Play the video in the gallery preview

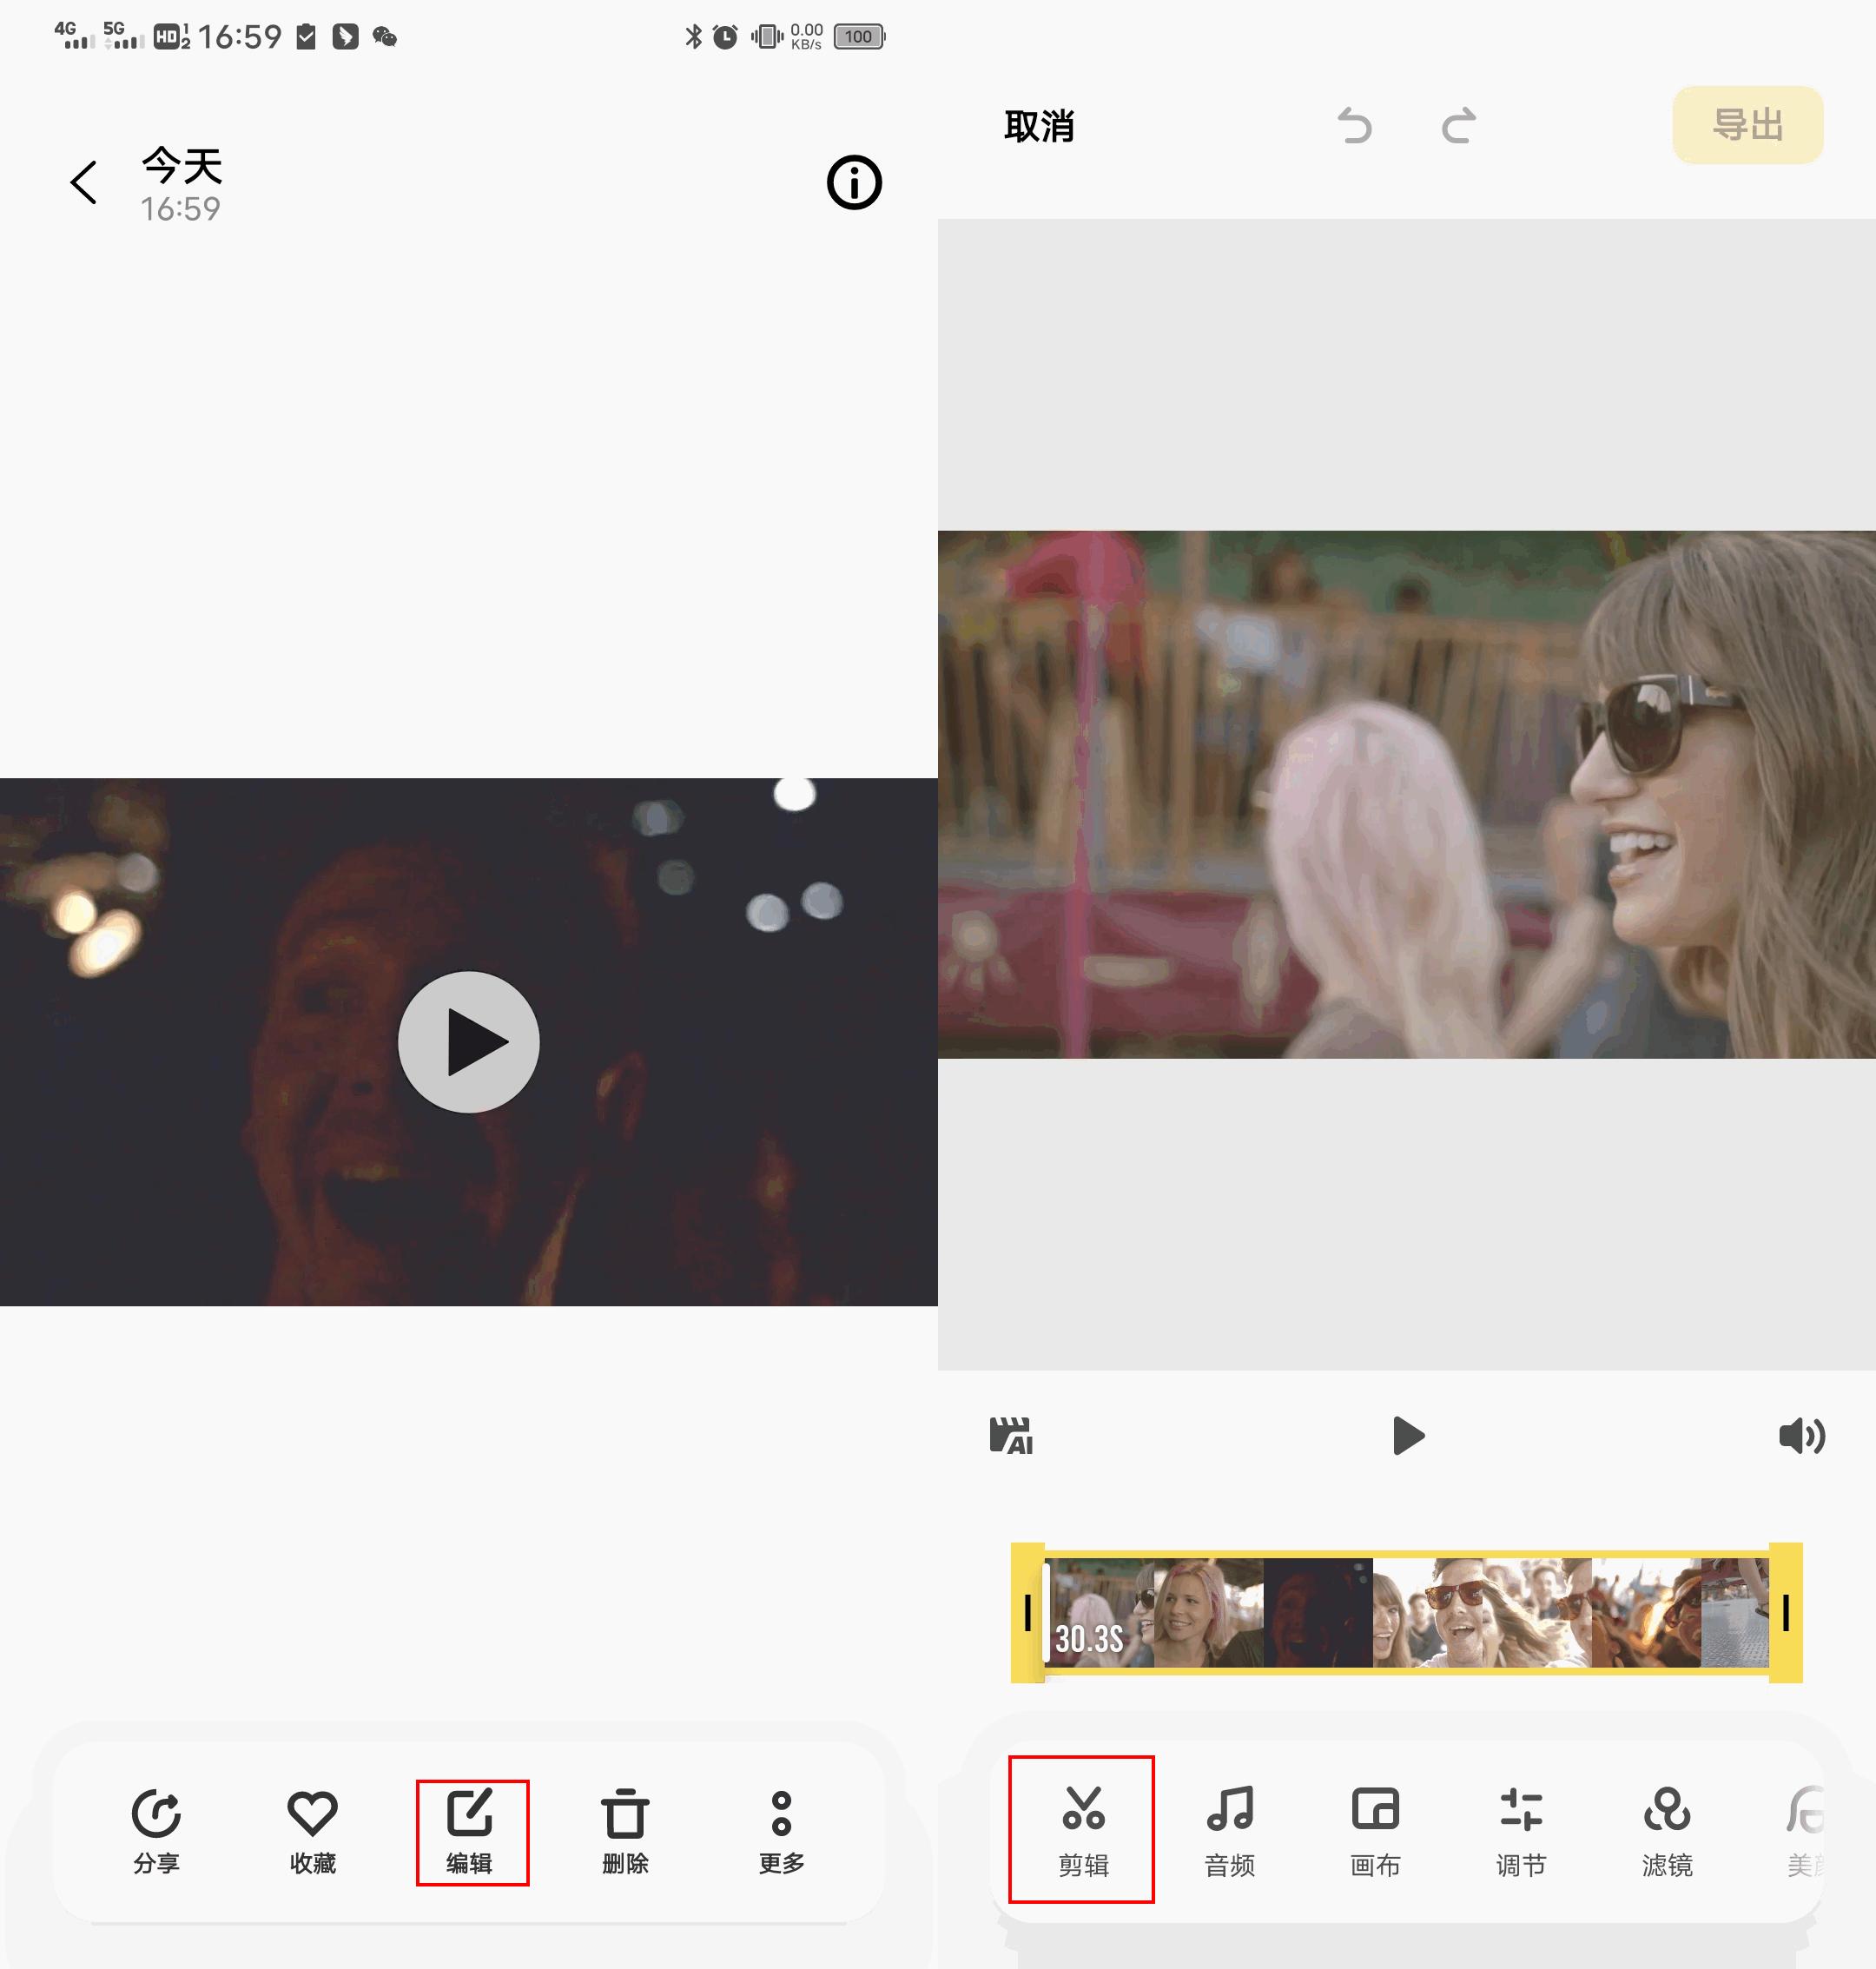(468, 1042)
